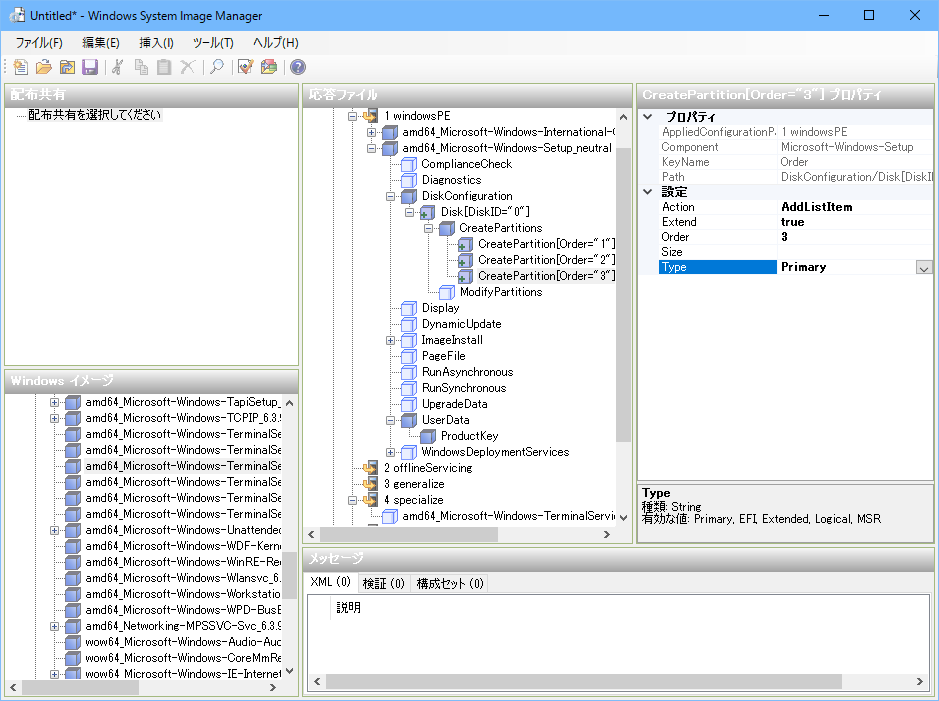939x701 pixels.
Task: Click messages pane horizontal scroll right arrow
Action: click(919, 681)
